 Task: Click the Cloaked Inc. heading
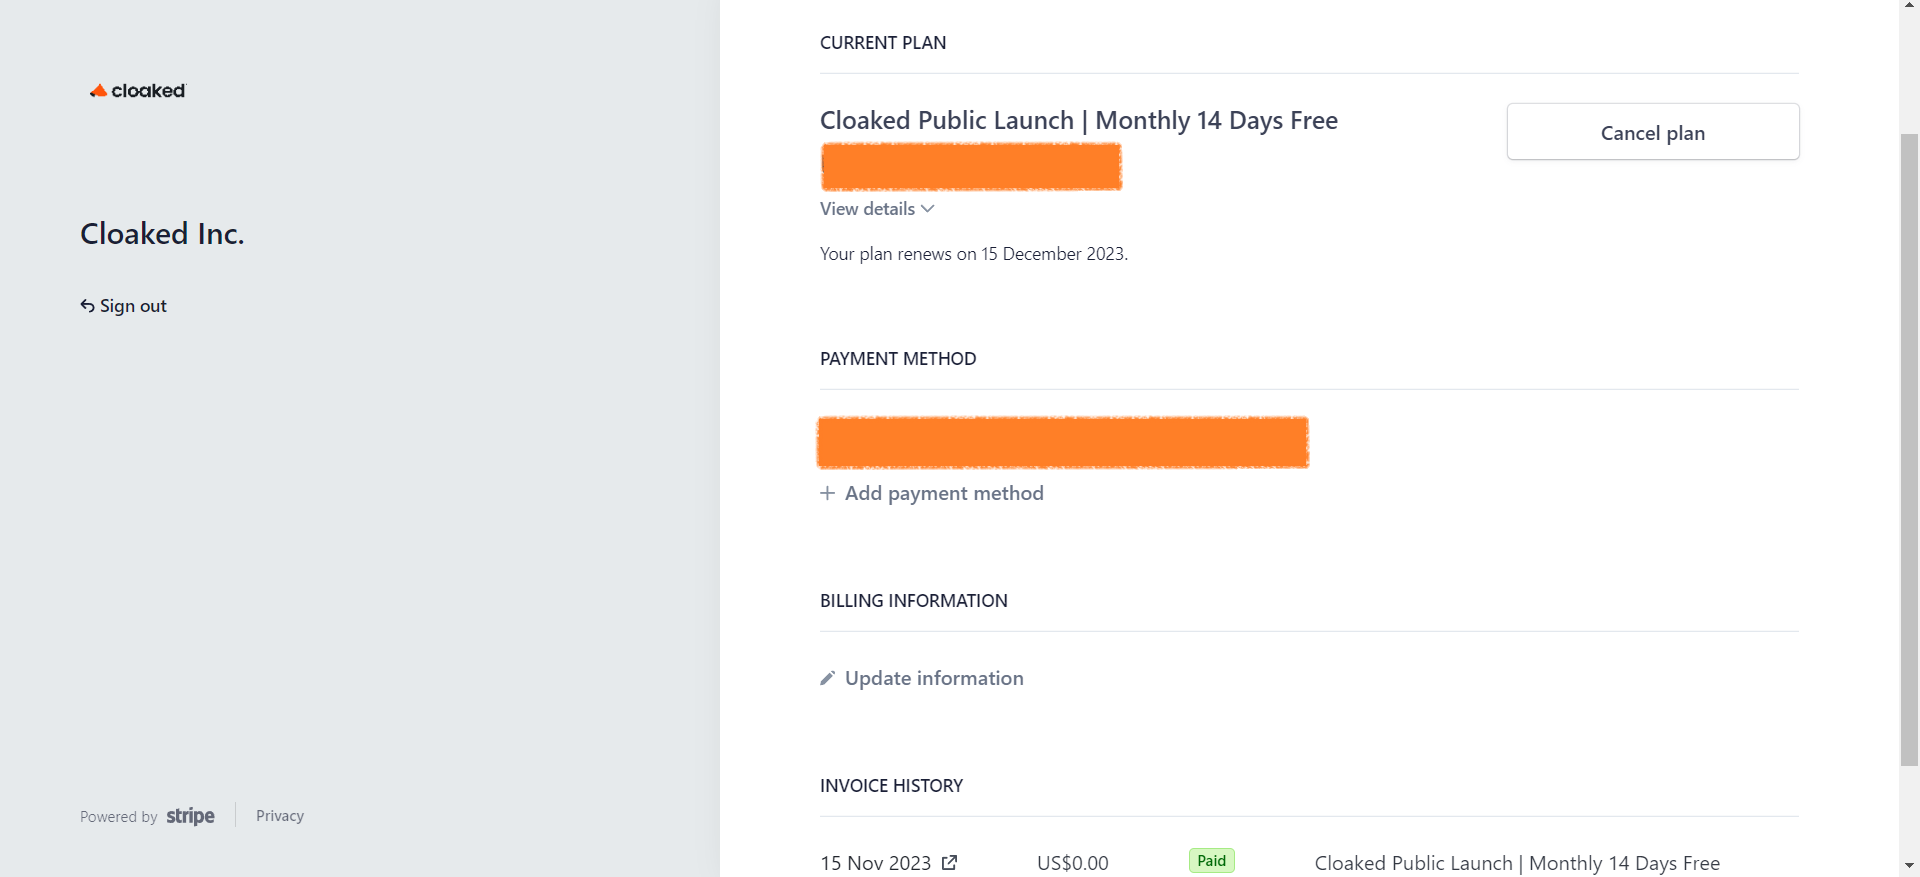[162, 233]
